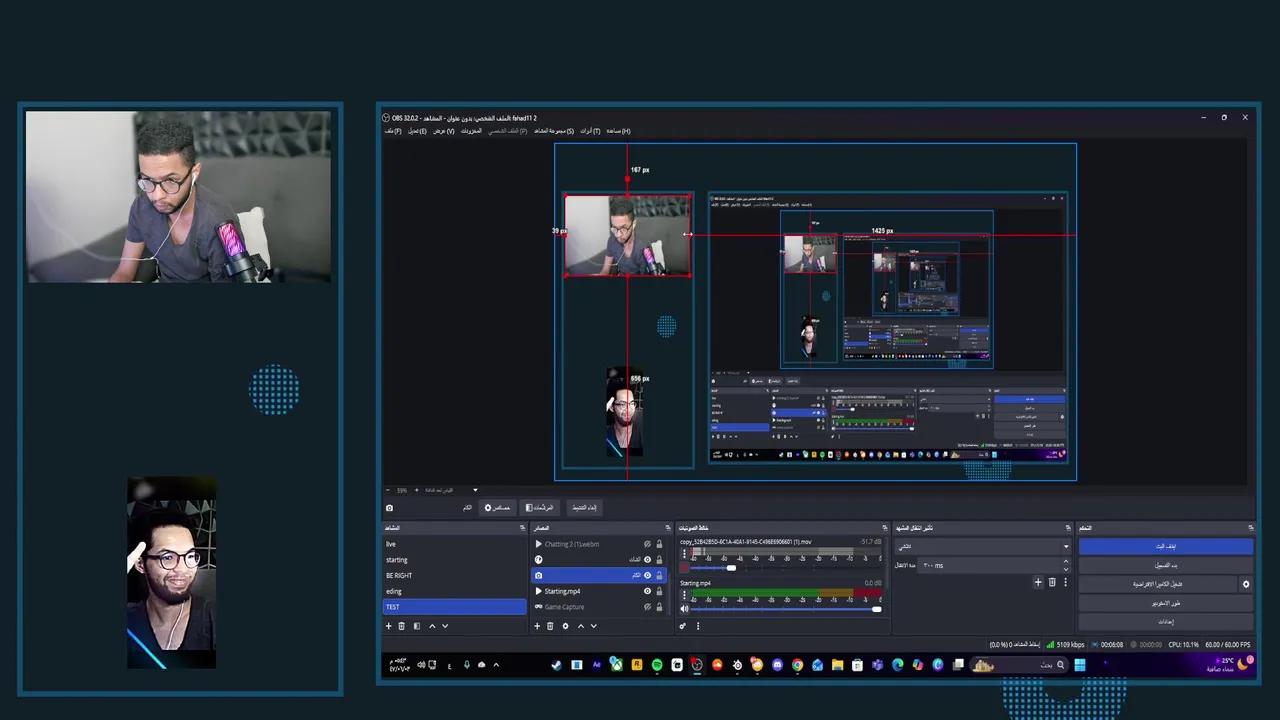Open source Properties button with gear
The width and height of the screenshot is (1280, 720).
(497, 508)
